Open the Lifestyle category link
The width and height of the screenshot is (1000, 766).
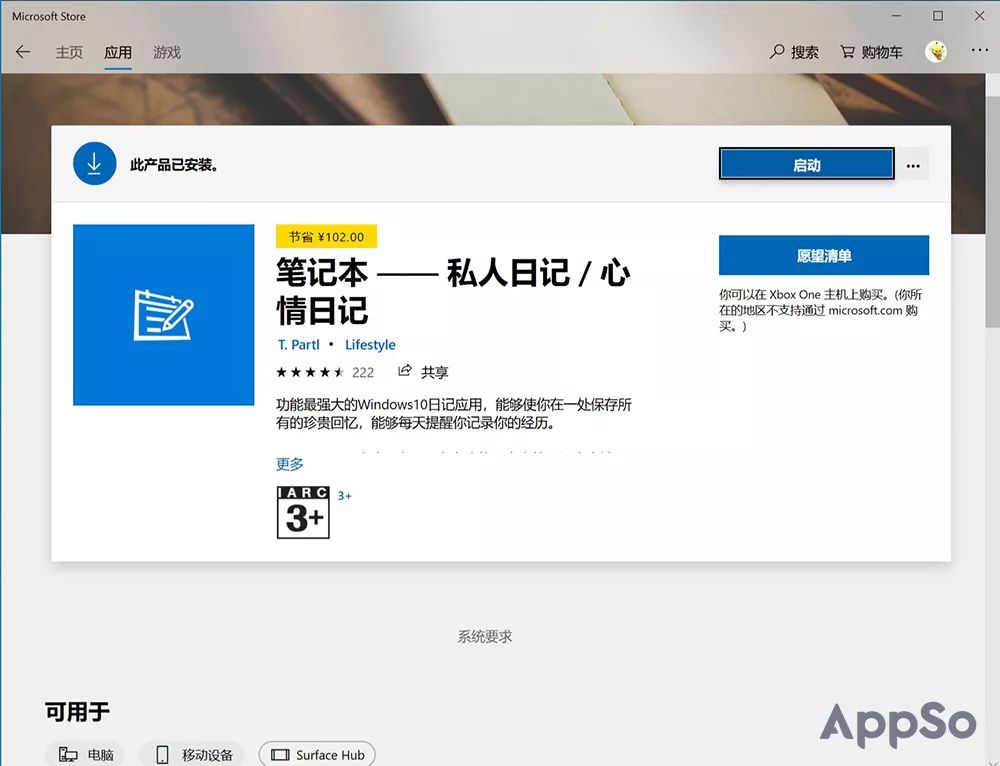click(x=370, y=344)
